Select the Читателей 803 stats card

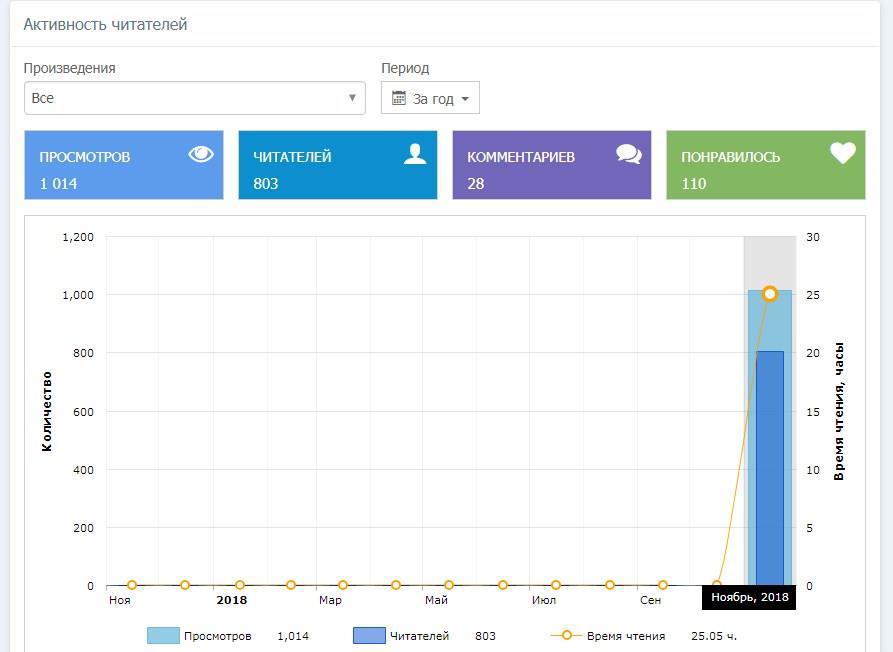click(337, 165)
